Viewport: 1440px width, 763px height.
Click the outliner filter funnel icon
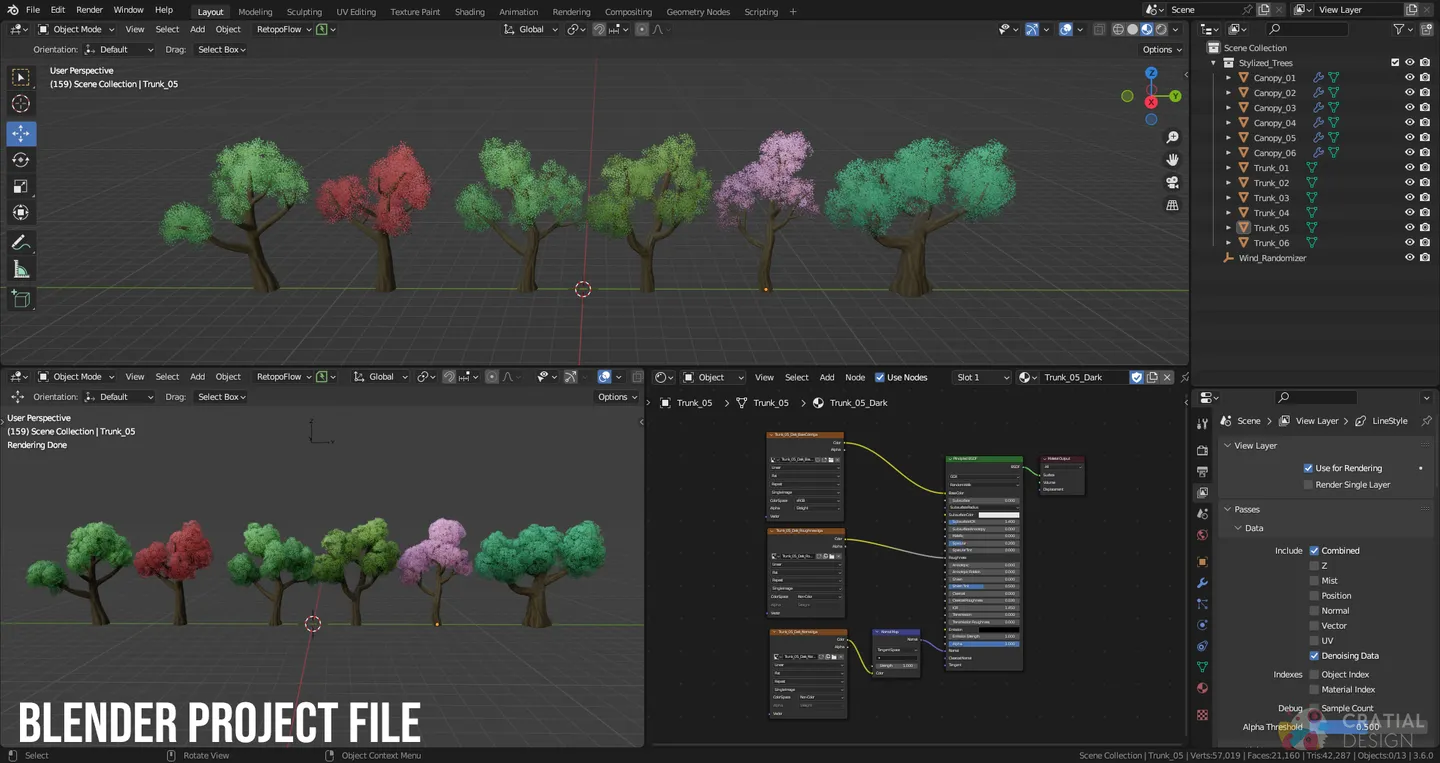pos(1400,30)
